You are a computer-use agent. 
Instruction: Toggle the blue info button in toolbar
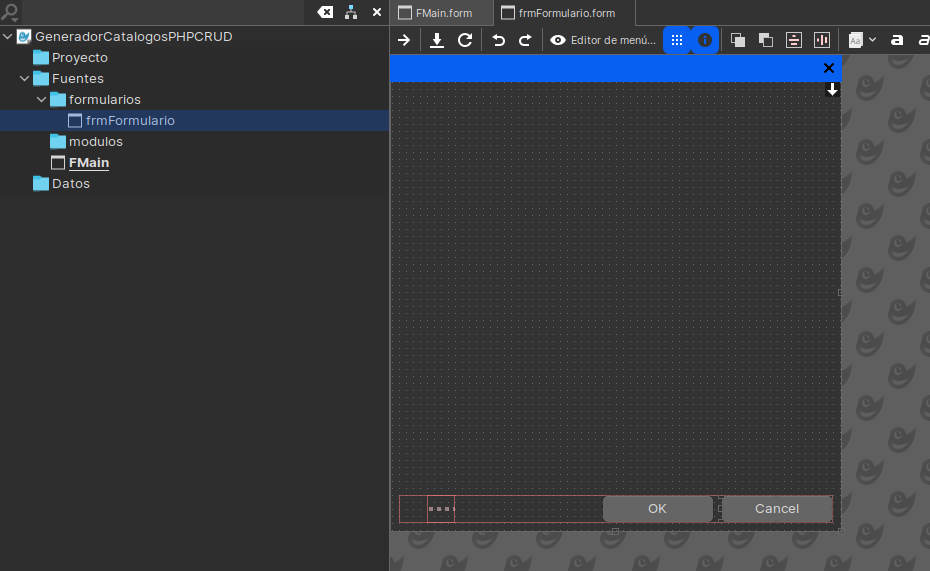[705, 40]
